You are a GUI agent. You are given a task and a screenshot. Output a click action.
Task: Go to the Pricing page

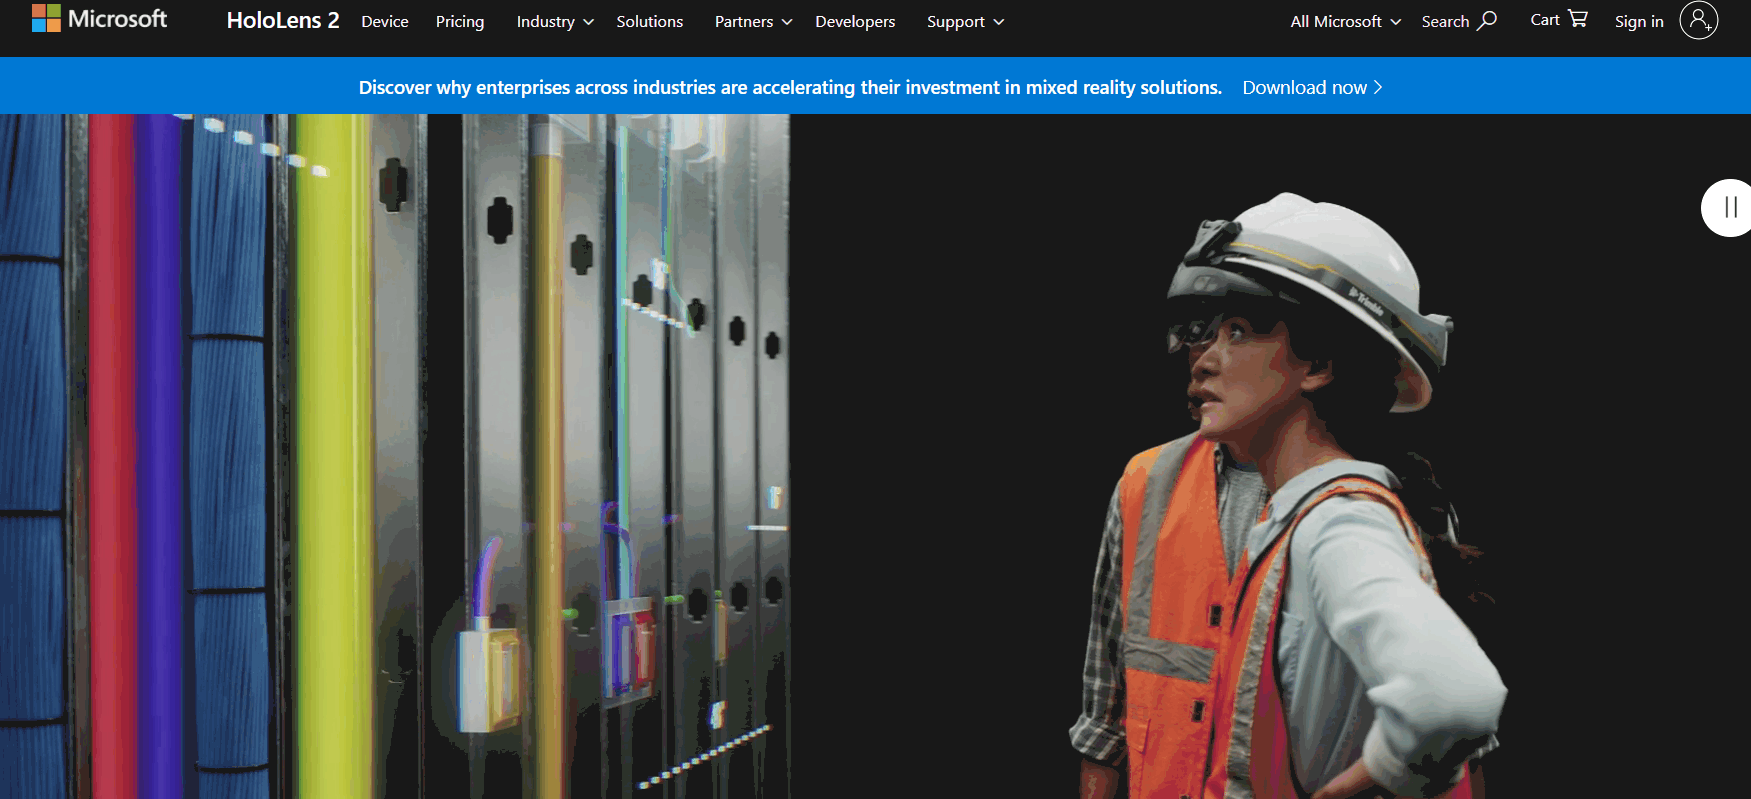460,21
